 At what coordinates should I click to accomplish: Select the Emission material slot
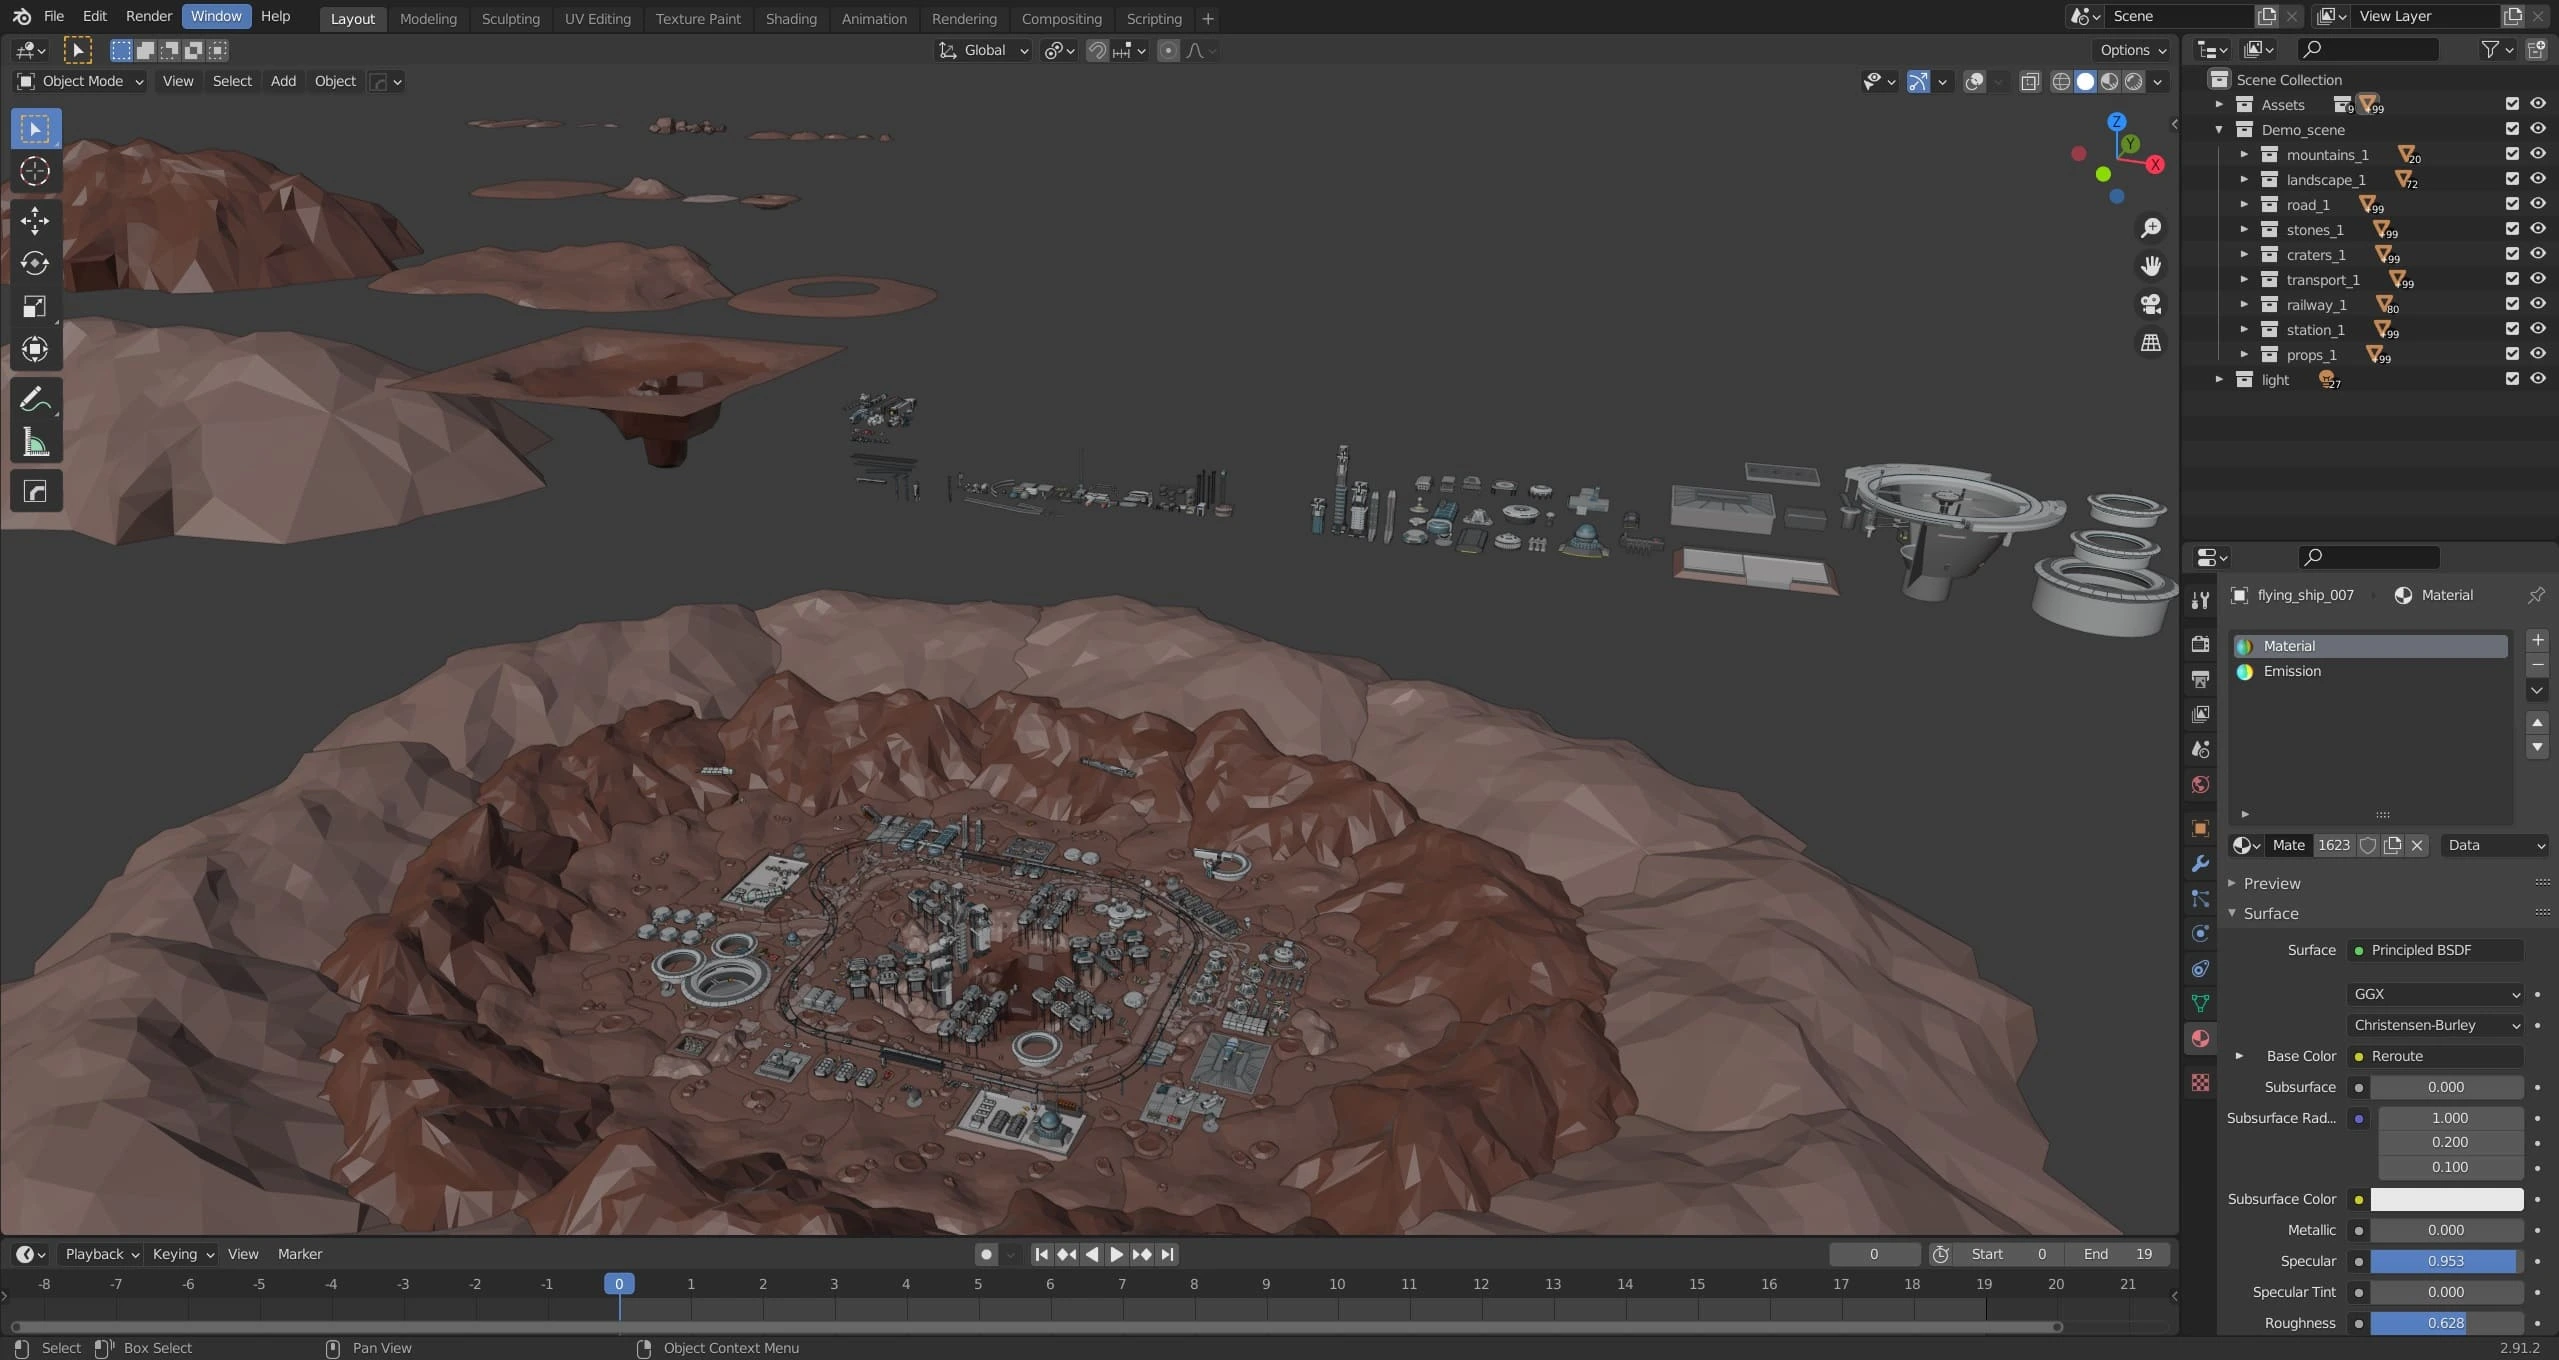click(2292, 671)
